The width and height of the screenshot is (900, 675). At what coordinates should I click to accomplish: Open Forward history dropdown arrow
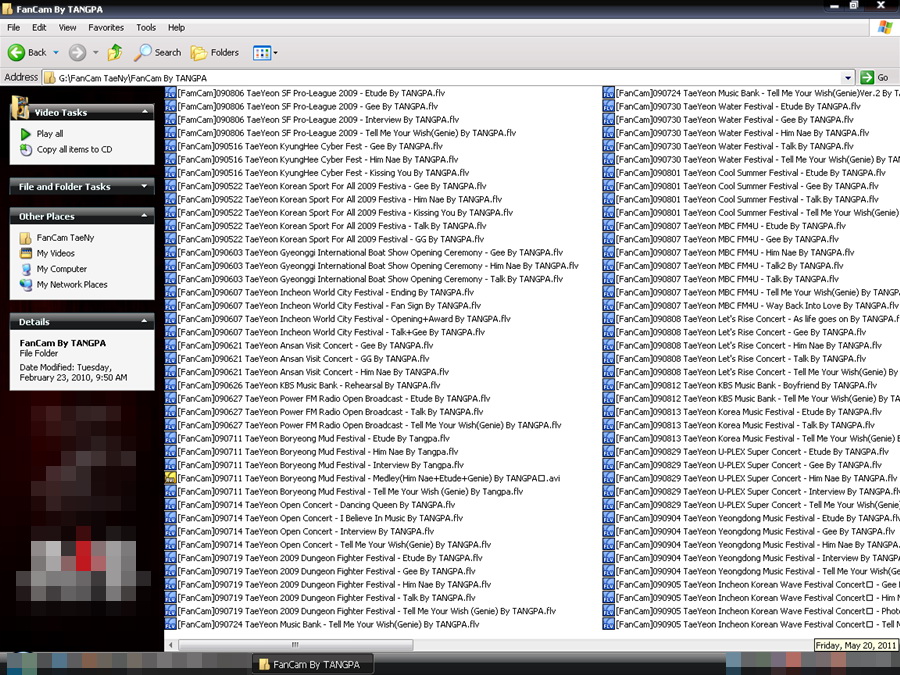(x=95, y=52)
